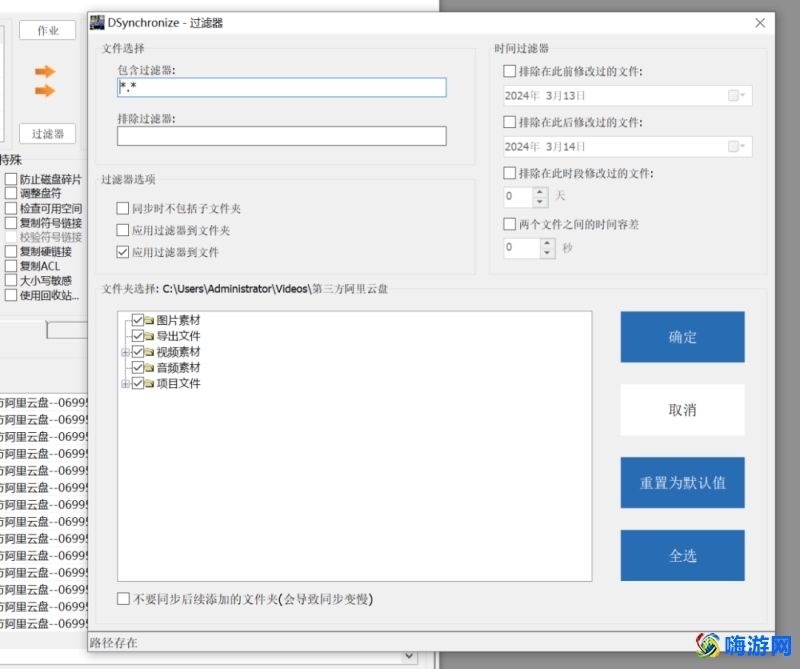The width and height of the screenshot is (800, 669).
Task: Click the 图片素材 folder icon
Action: pyautogui.click(x=149, y=320)
